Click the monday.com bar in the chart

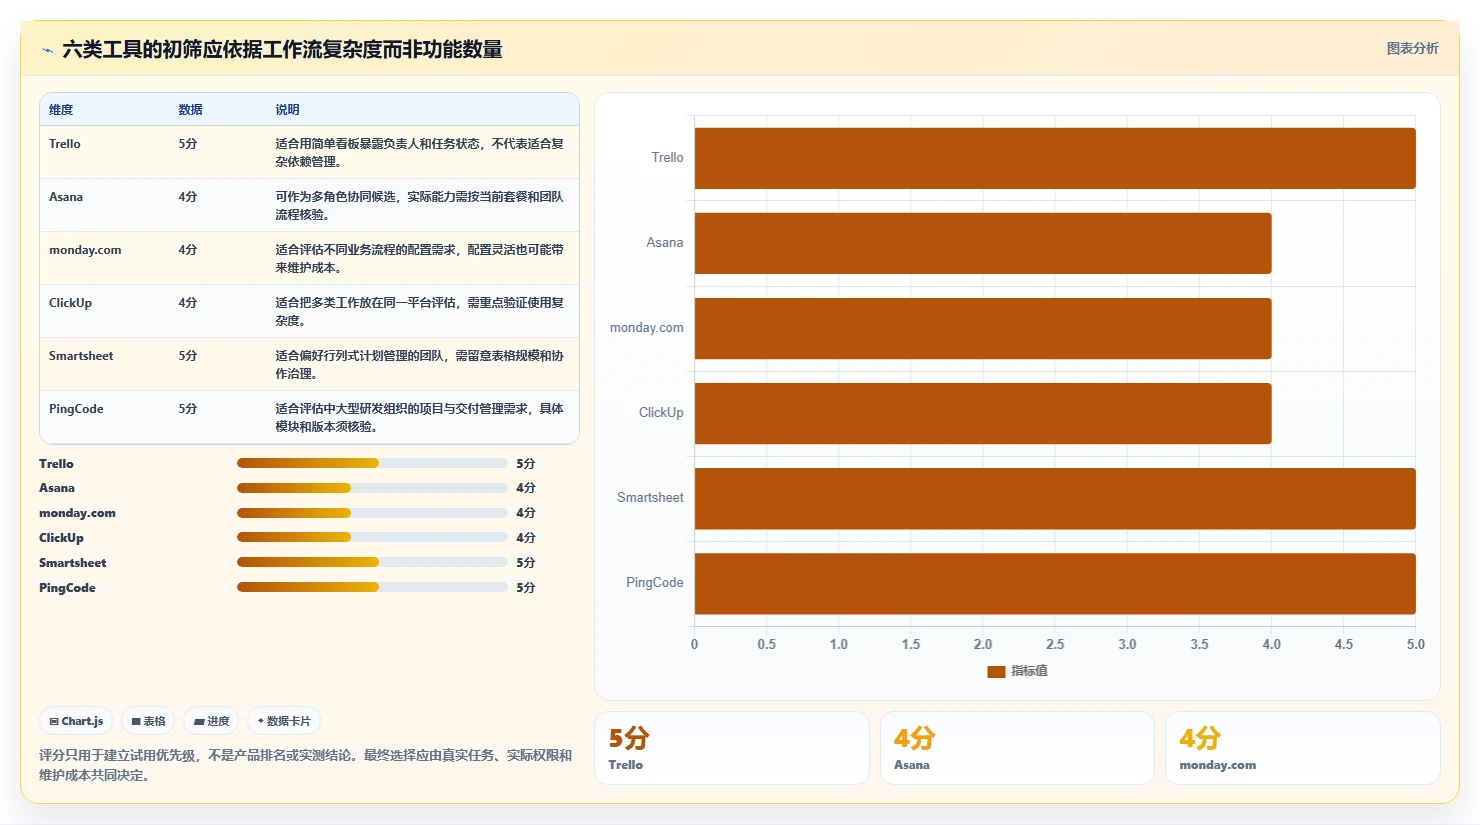[x=983, y=328]
